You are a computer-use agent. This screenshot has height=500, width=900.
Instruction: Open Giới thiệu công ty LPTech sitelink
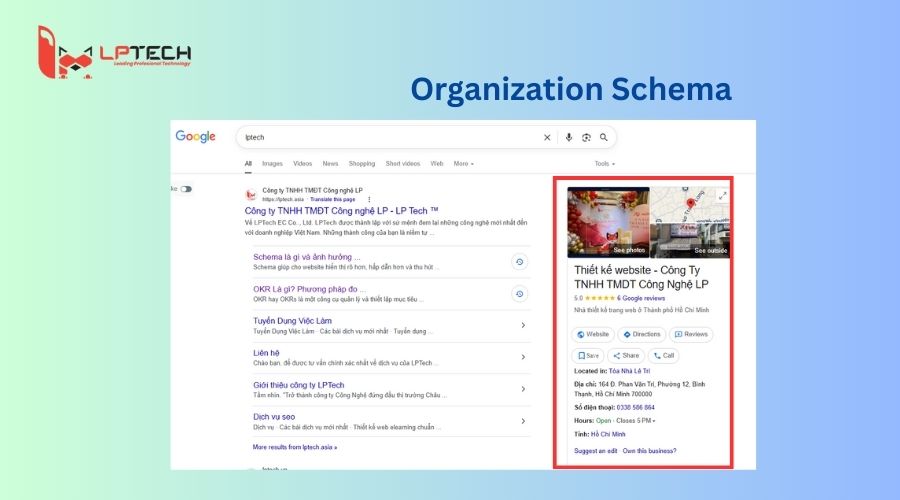(x=298, y=385)
